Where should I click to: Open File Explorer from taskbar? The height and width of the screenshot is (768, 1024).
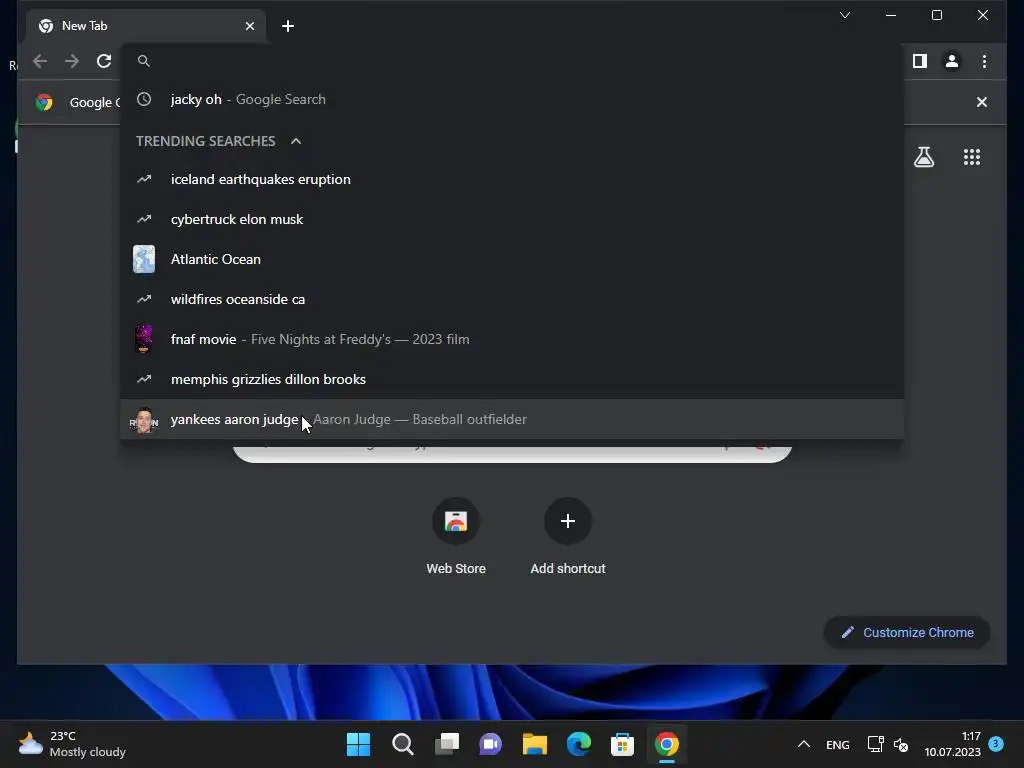[x=534, y=744]
